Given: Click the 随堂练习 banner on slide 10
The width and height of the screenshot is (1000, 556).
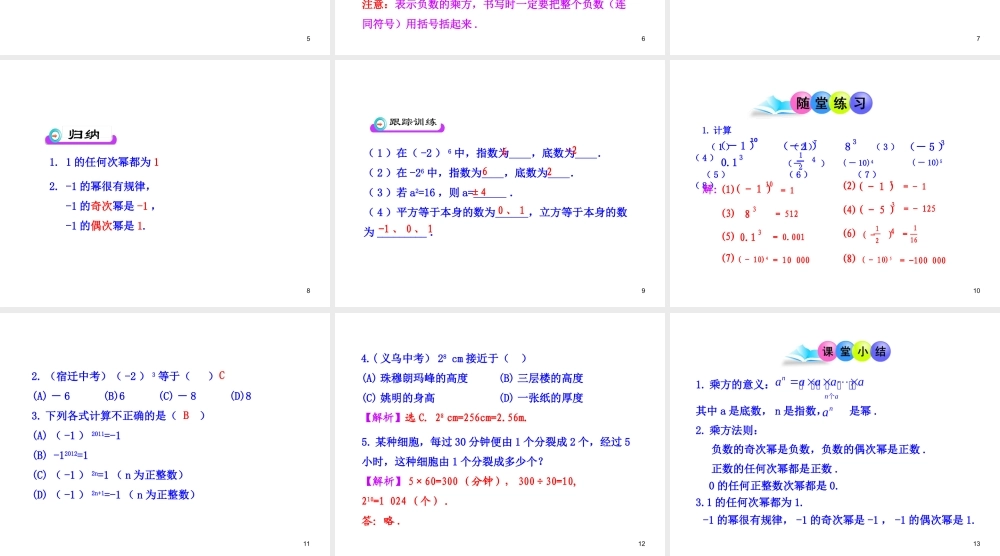Looking at the screenshot, I should 814,104.
